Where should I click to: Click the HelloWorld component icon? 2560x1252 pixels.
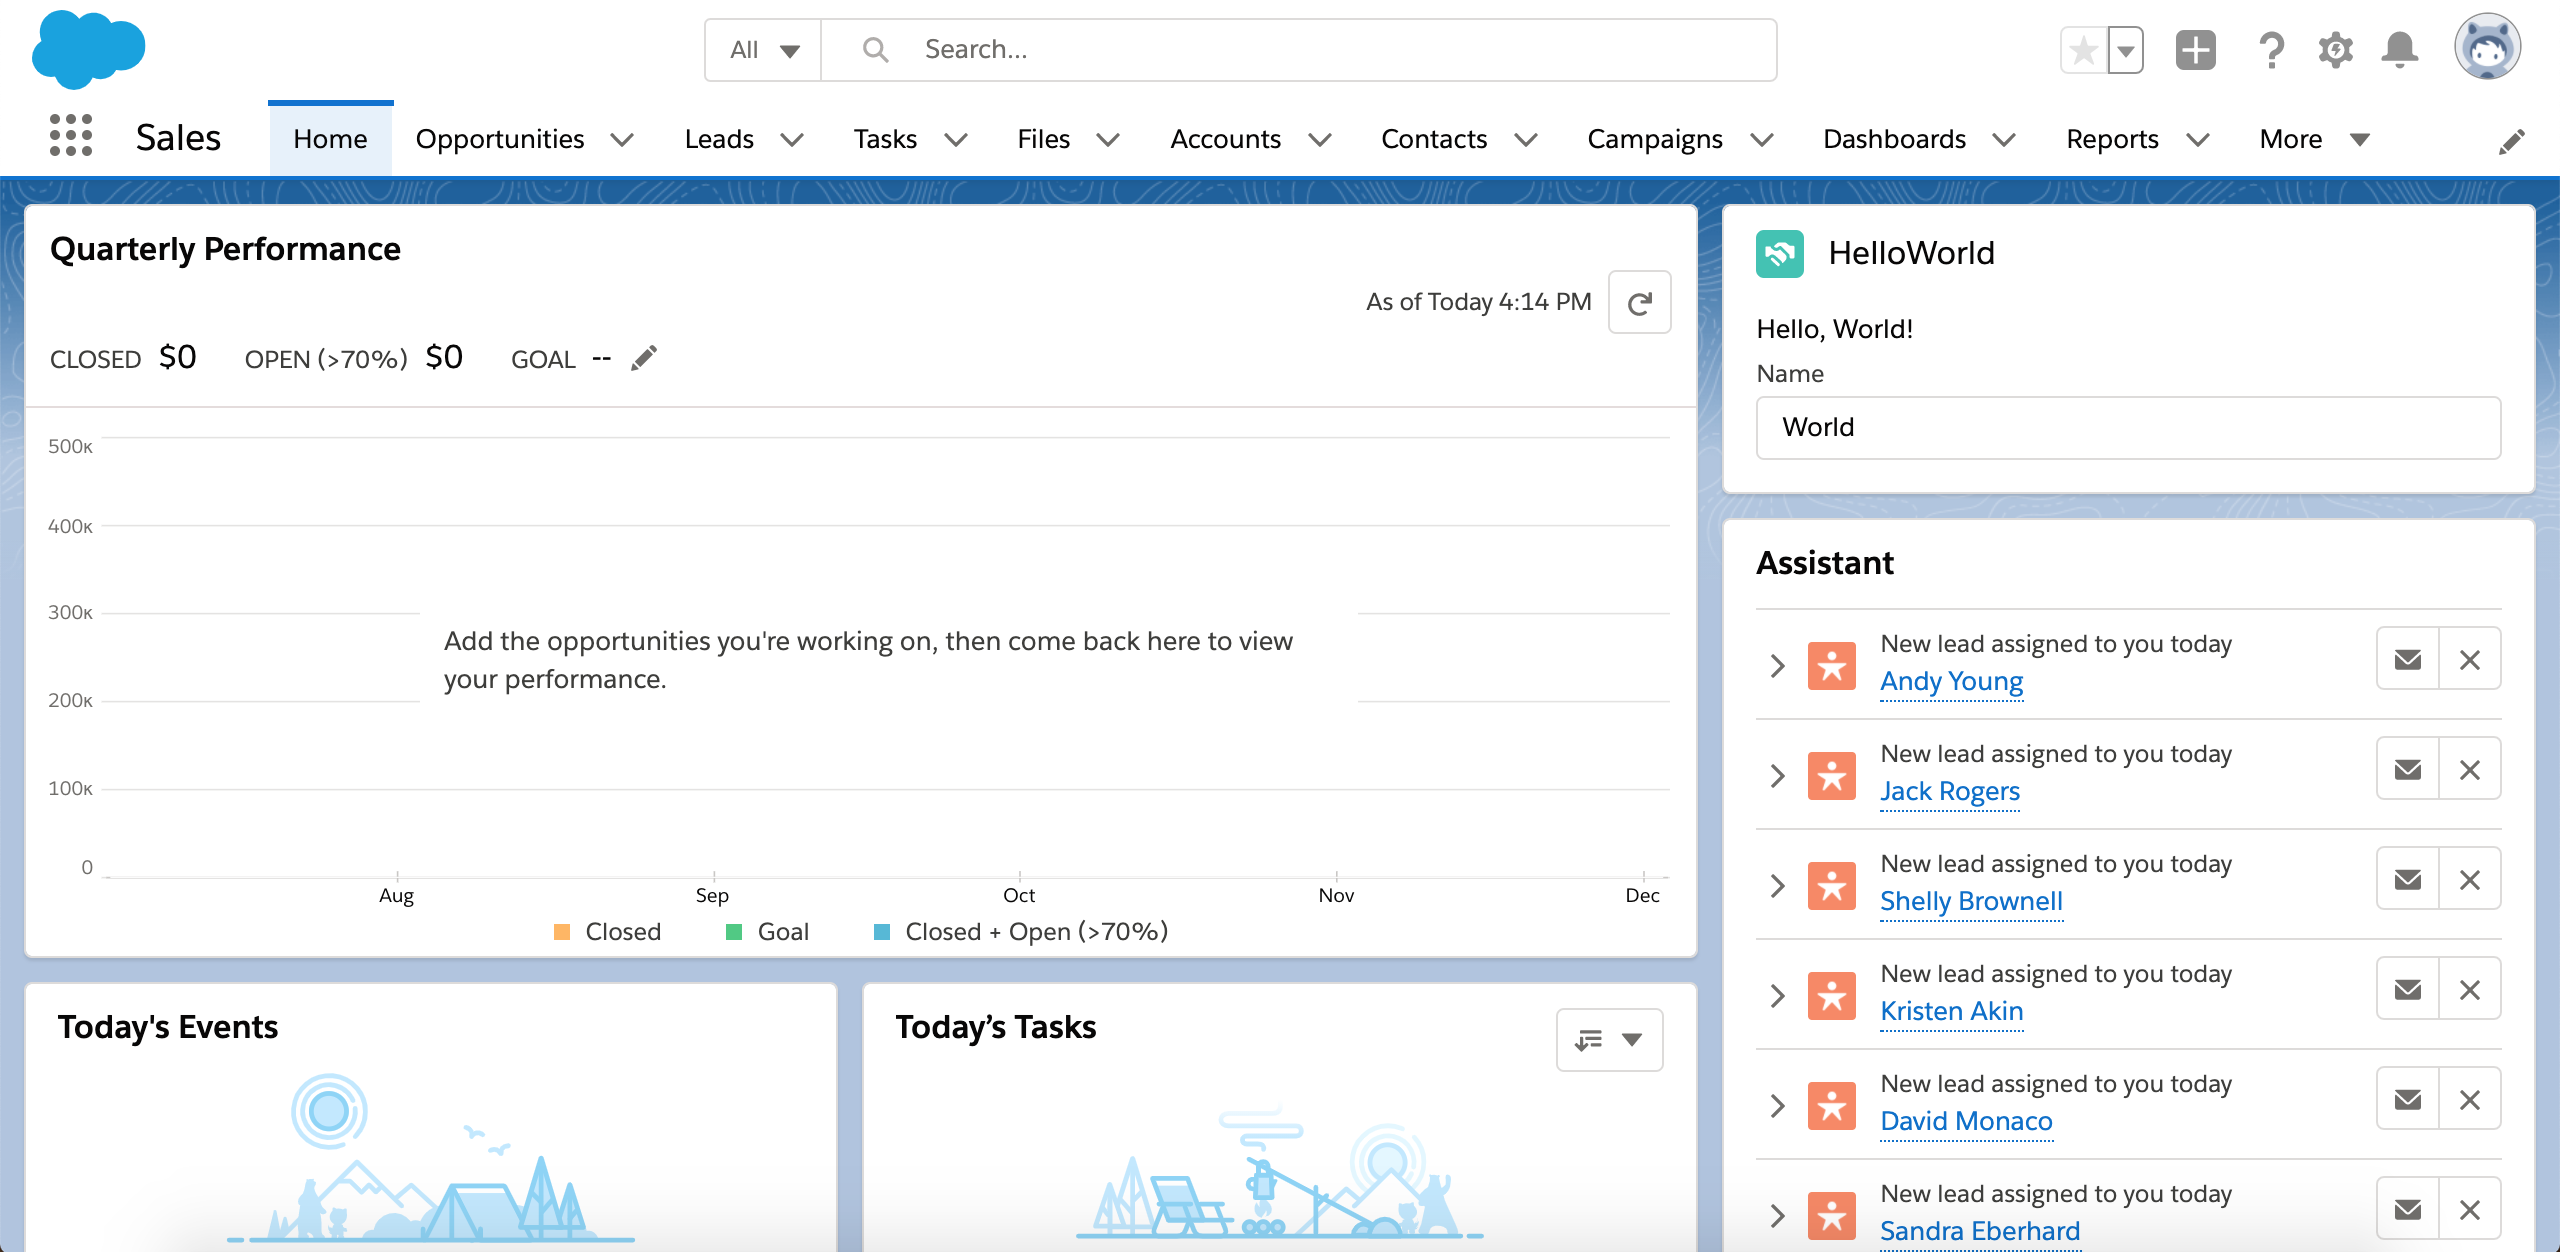[1780, 253]
